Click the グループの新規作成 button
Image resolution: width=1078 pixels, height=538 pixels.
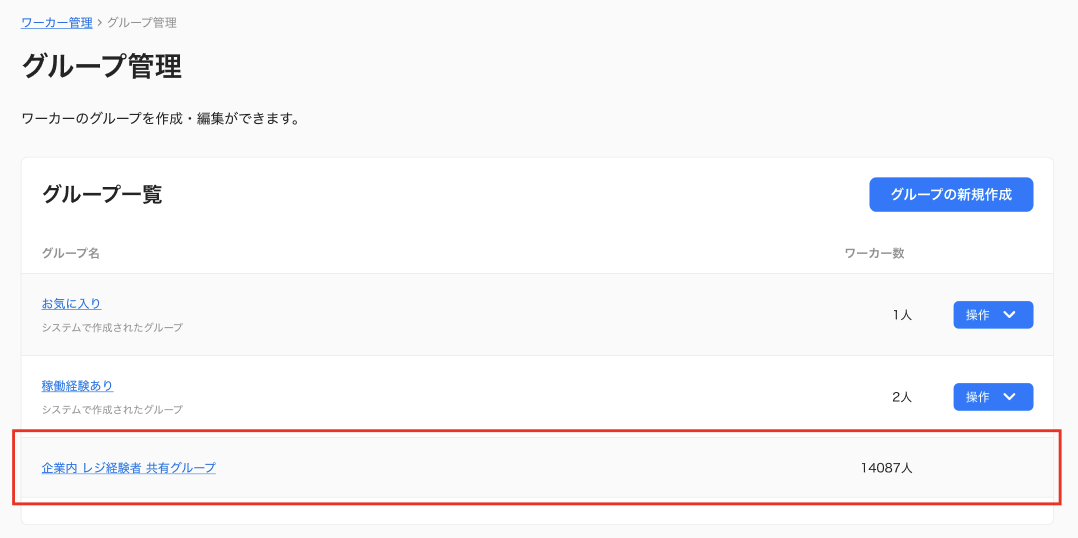[x=951, y=194]
